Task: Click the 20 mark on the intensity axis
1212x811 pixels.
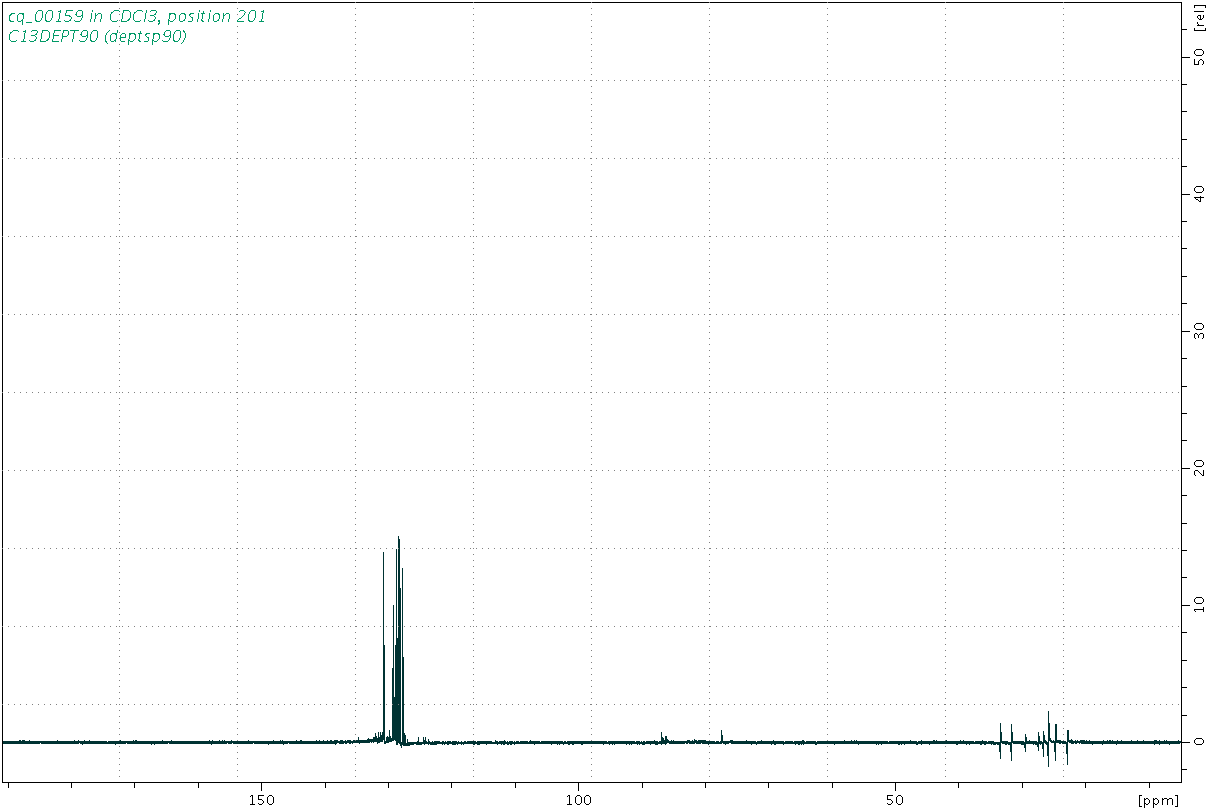Action: [1197, 468]
